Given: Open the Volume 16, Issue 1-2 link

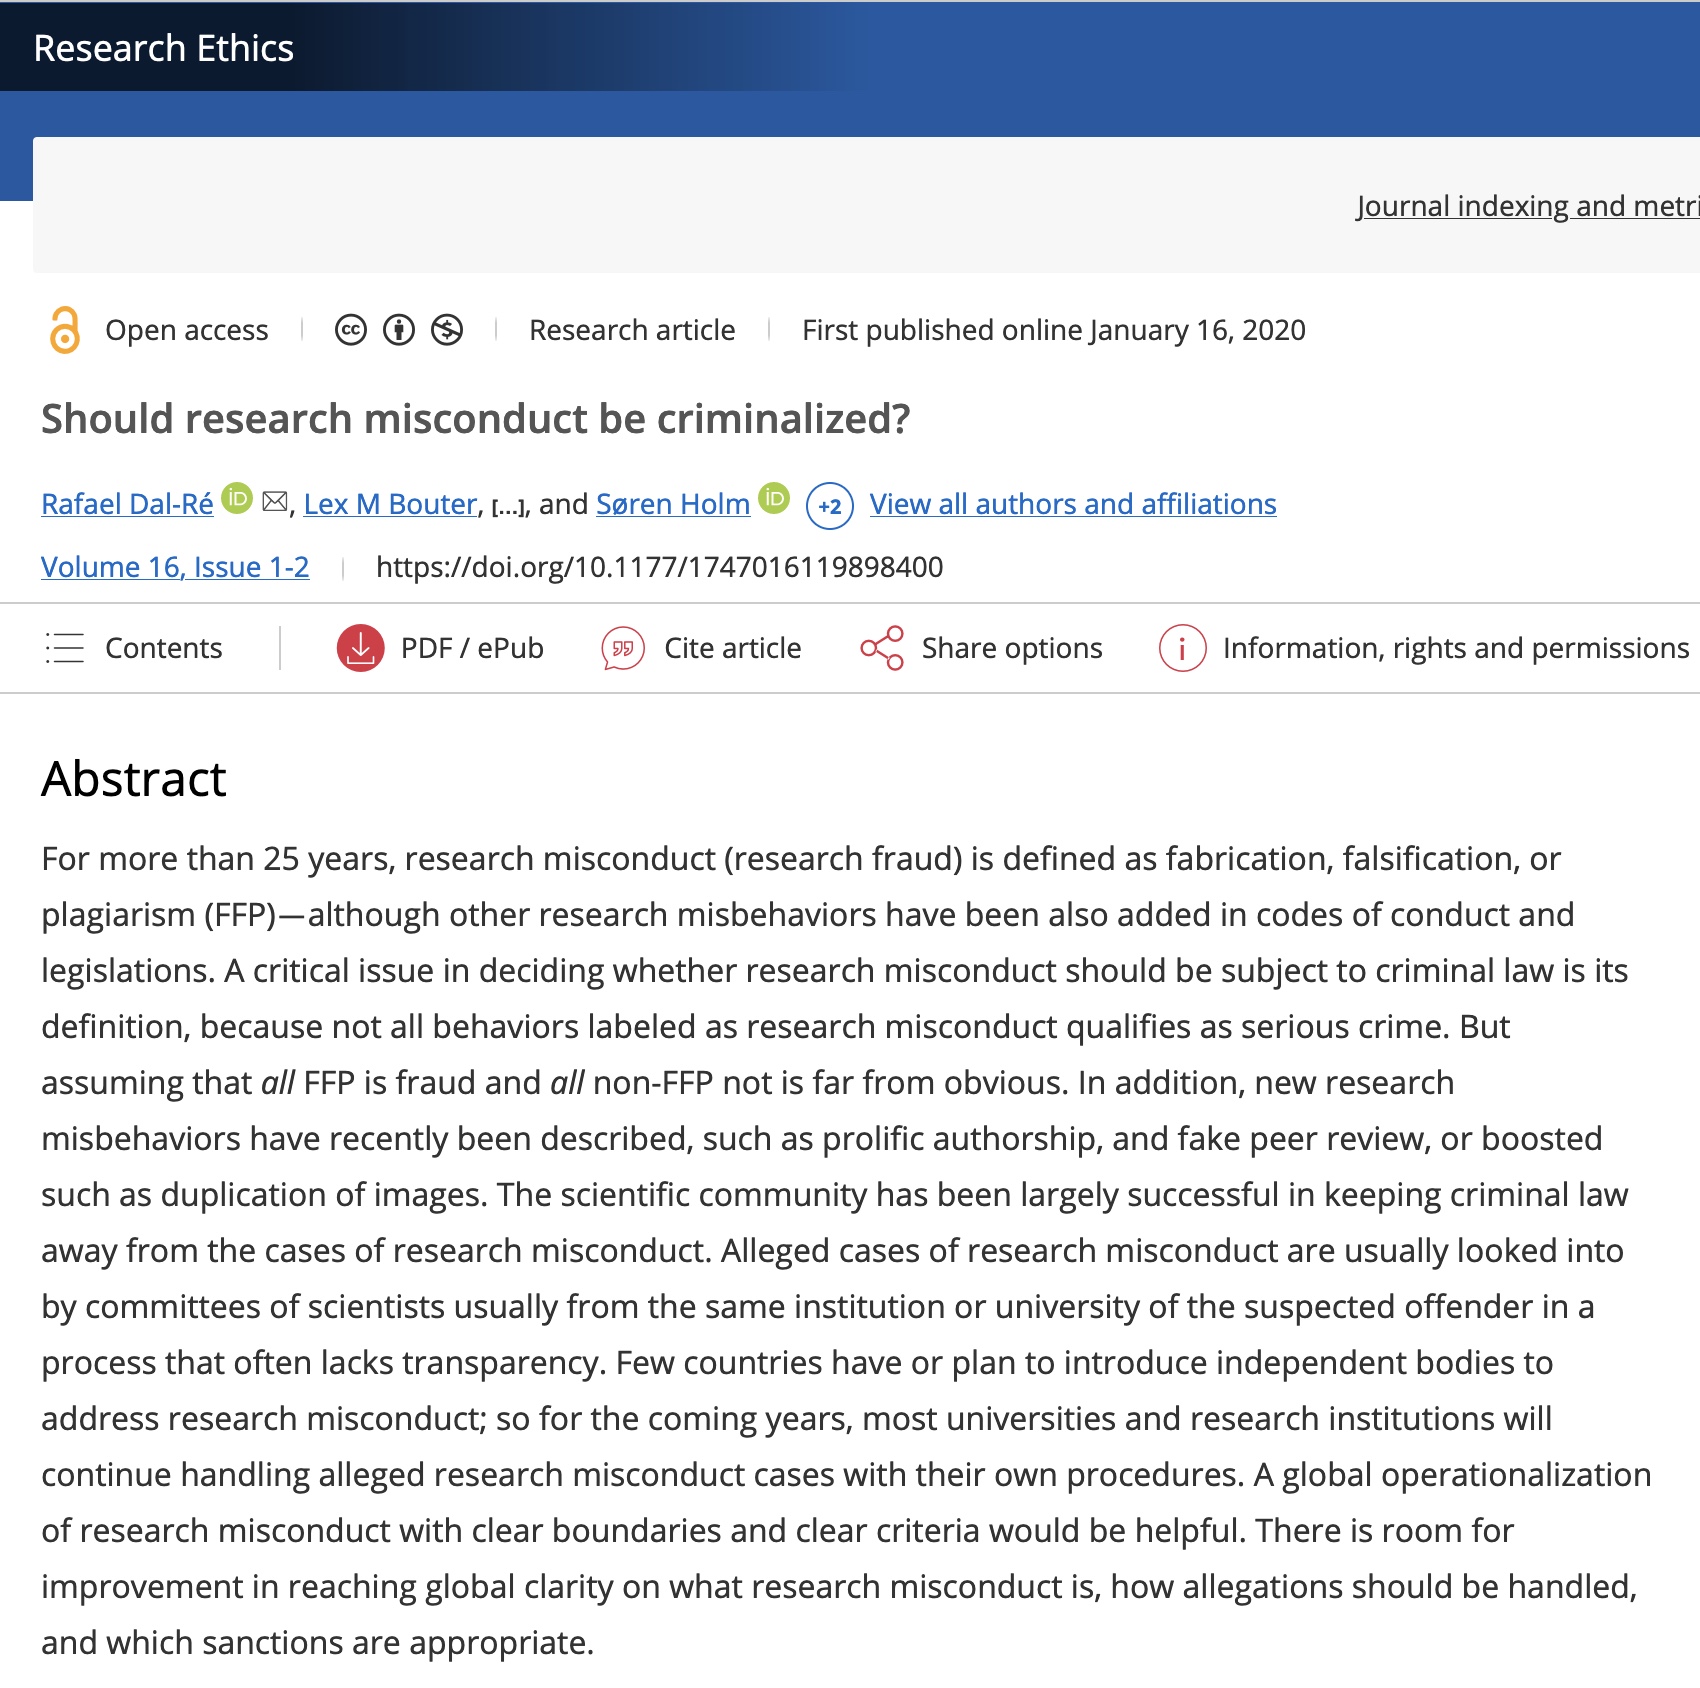Looking at the screenshot, I should (175, 567).
